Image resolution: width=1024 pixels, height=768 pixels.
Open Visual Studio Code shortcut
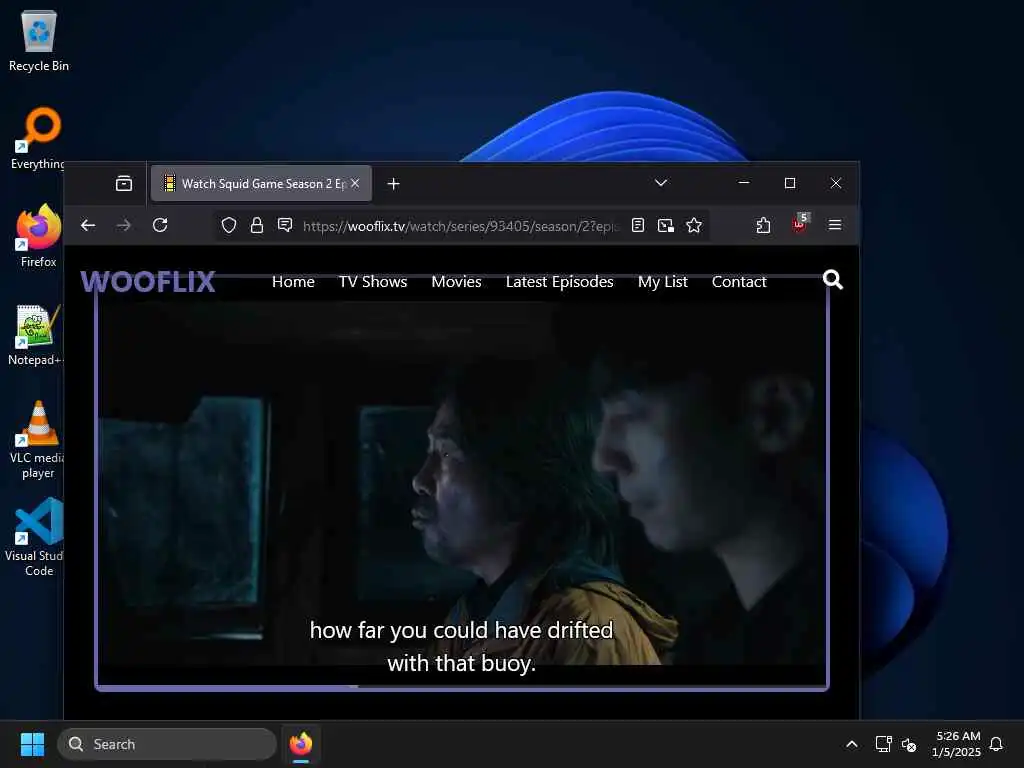(x=37, y=537)
